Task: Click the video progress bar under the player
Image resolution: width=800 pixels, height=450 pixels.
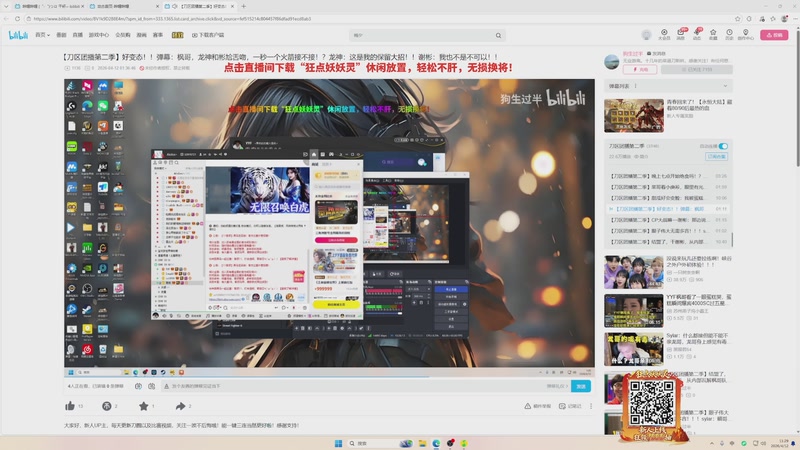Action: pyautogui.click(x=329, y=377)
